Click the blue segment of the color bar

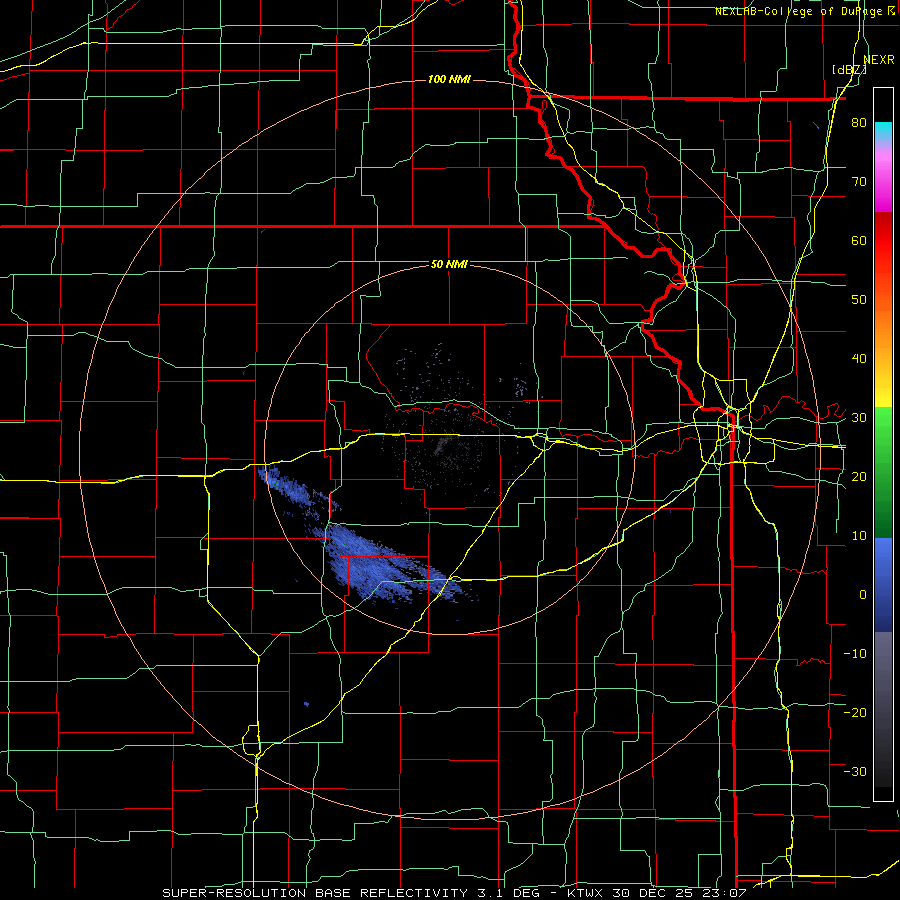point(883,584)
